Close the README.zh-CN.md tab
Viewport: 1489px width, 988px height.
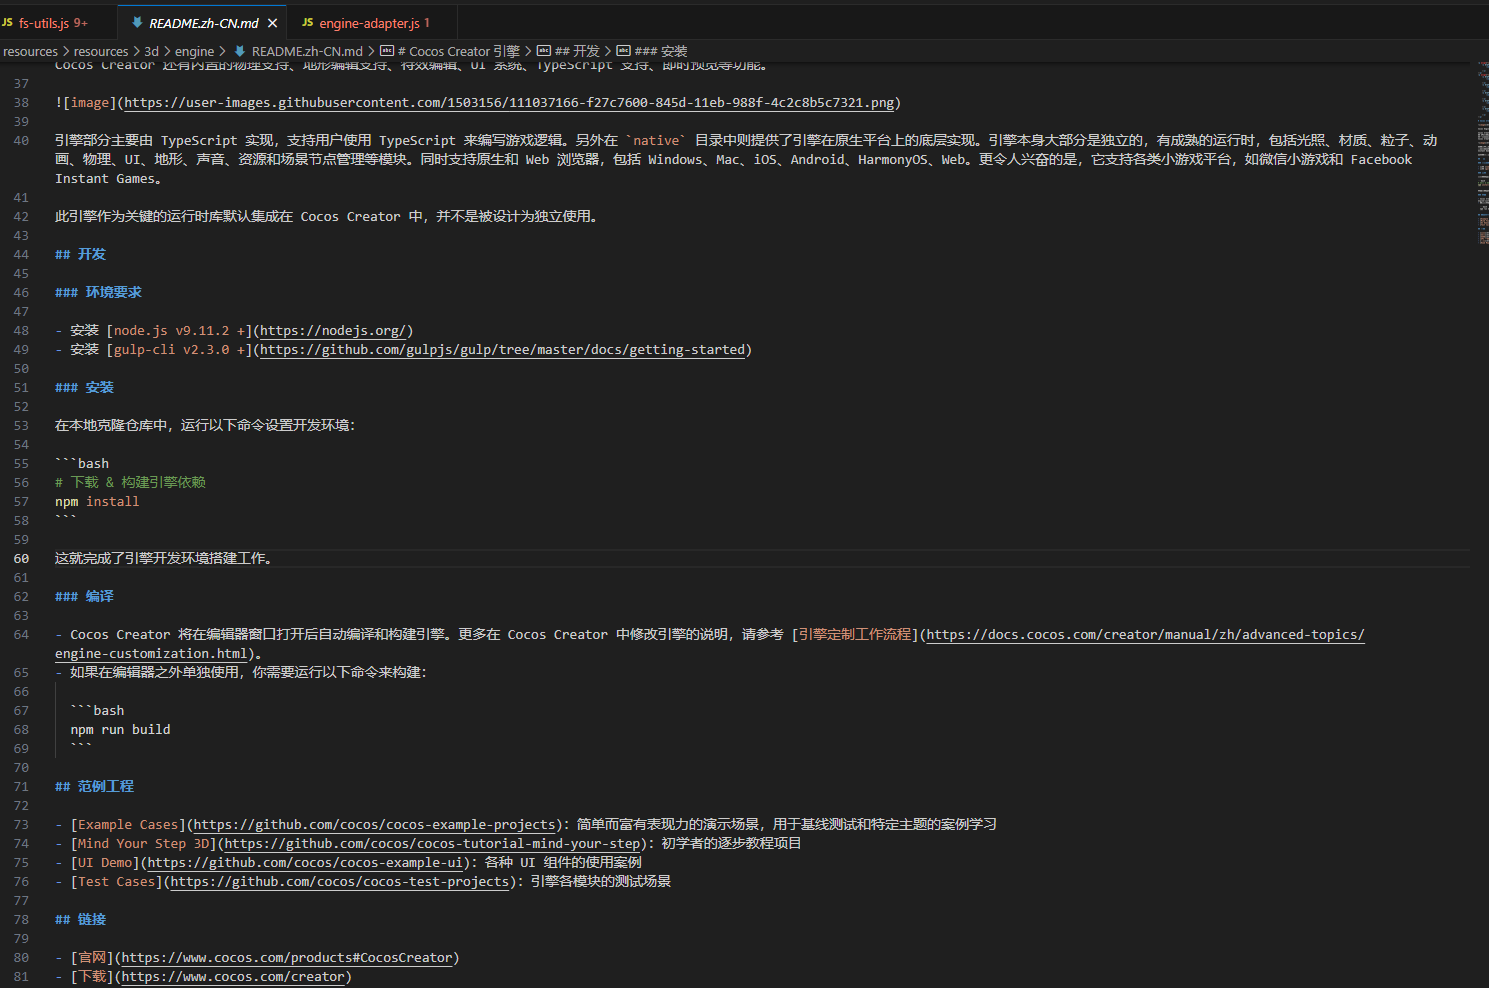(272, 23)
